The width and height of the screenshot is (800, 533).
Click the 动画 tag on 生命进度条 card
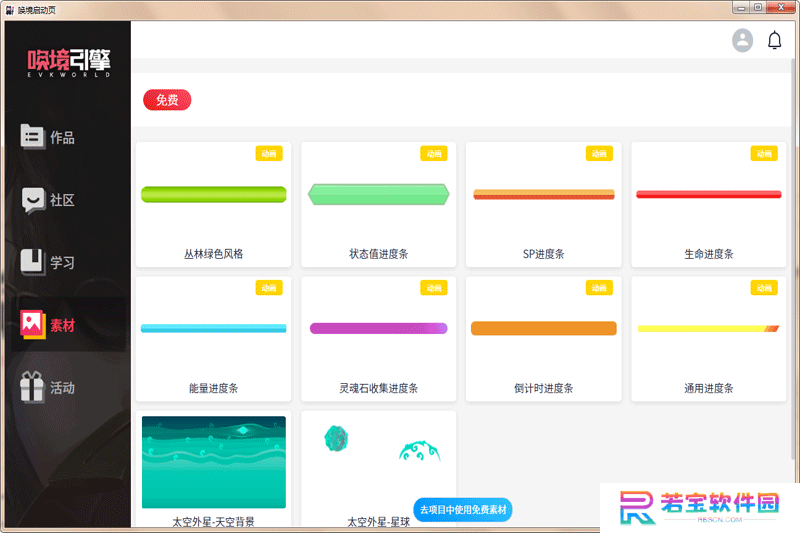pos(764,154)
